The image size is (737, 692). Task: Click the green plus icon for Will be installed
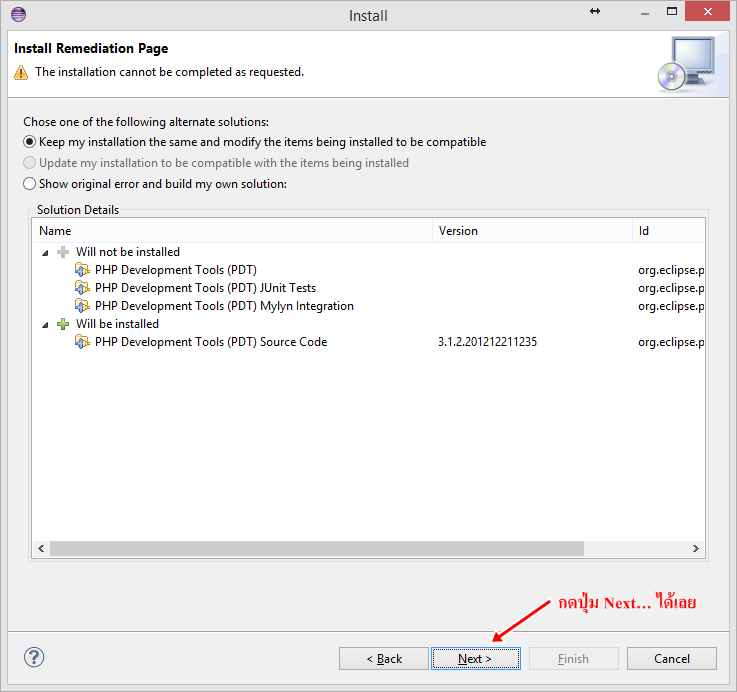click(63, 324)
